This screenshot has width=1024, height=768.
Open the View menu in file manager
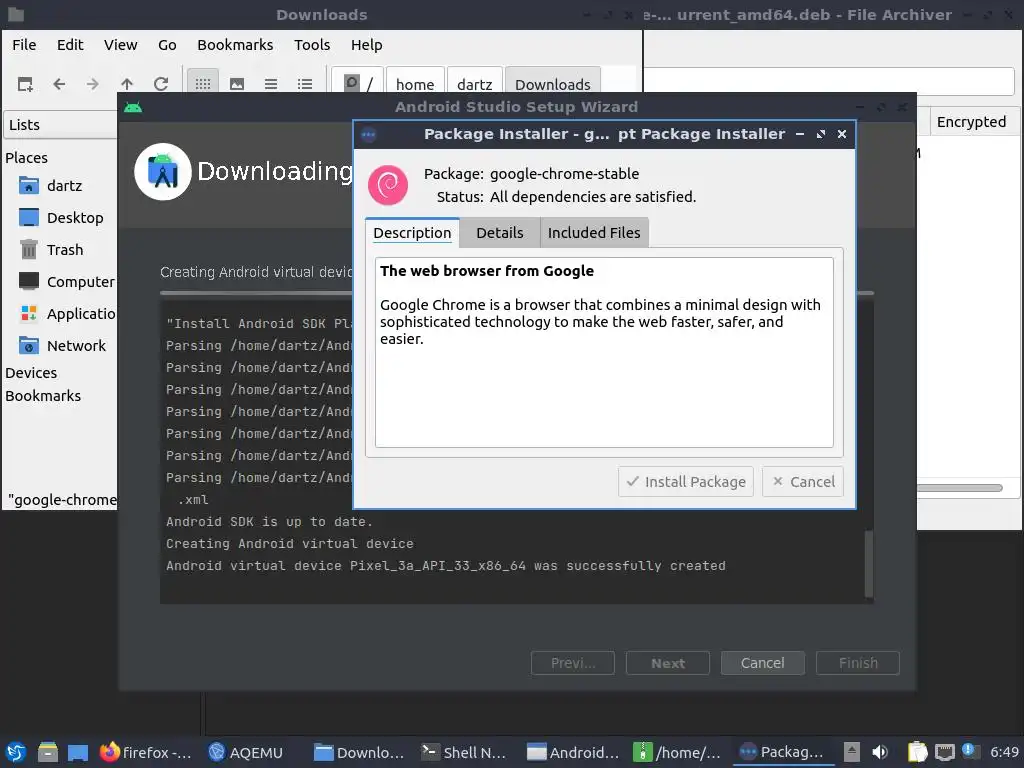[x=121, y=45]
